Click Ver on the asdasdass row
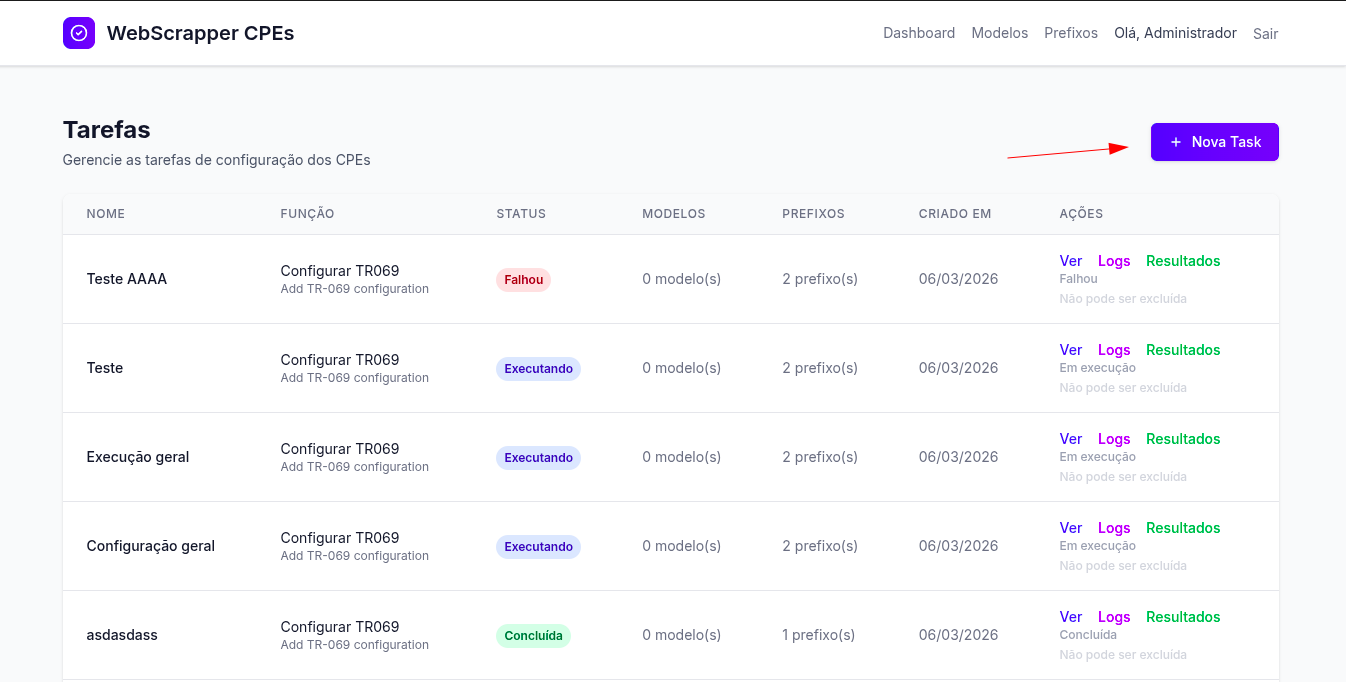Image resolution: width=1346 pixels, height=682 pixels. point(1070,617)
